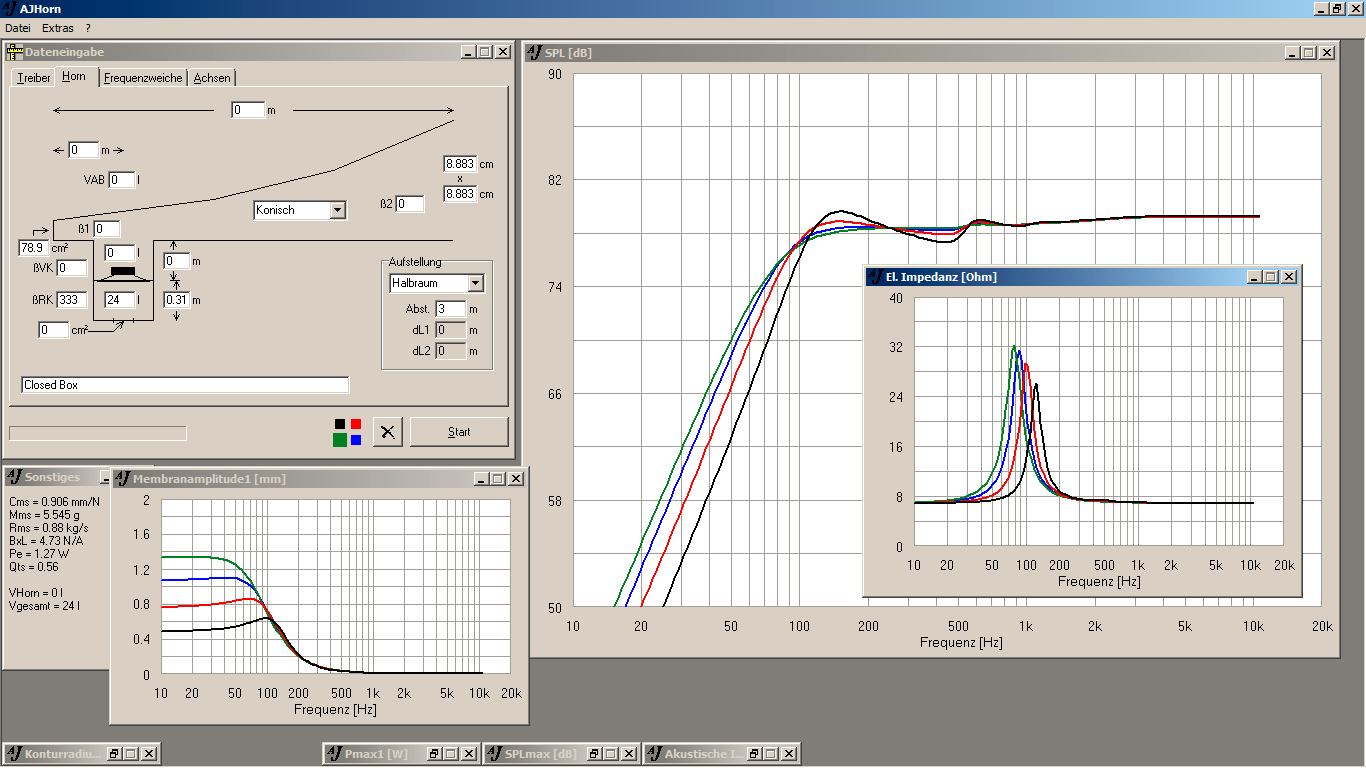Open the Datei menu

coord(18,28)
